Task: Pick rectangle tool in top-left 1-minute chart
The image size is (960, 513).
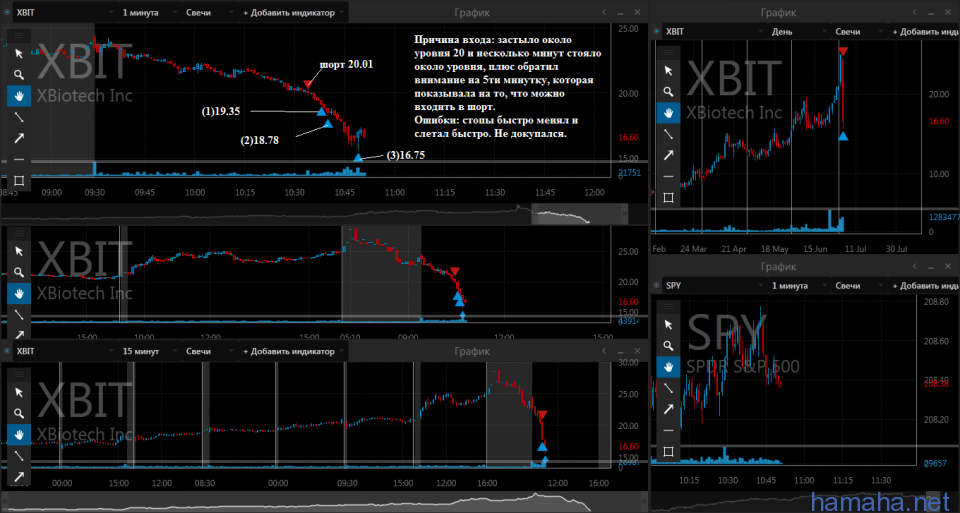Action: click(x=19, y=180)
